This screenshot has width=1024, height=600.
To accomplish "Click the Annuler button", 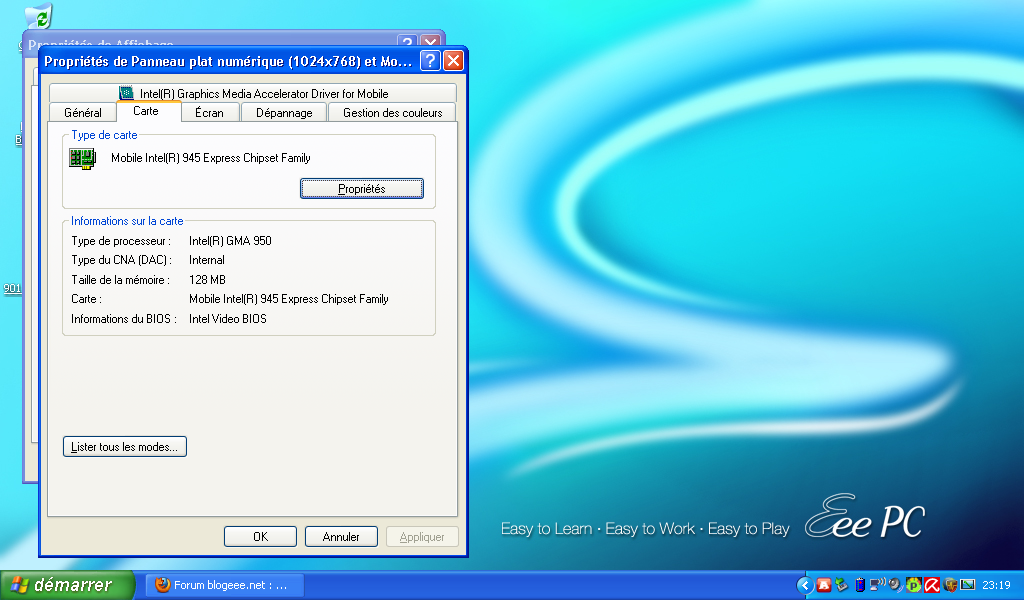I will (x=341, y=537).
